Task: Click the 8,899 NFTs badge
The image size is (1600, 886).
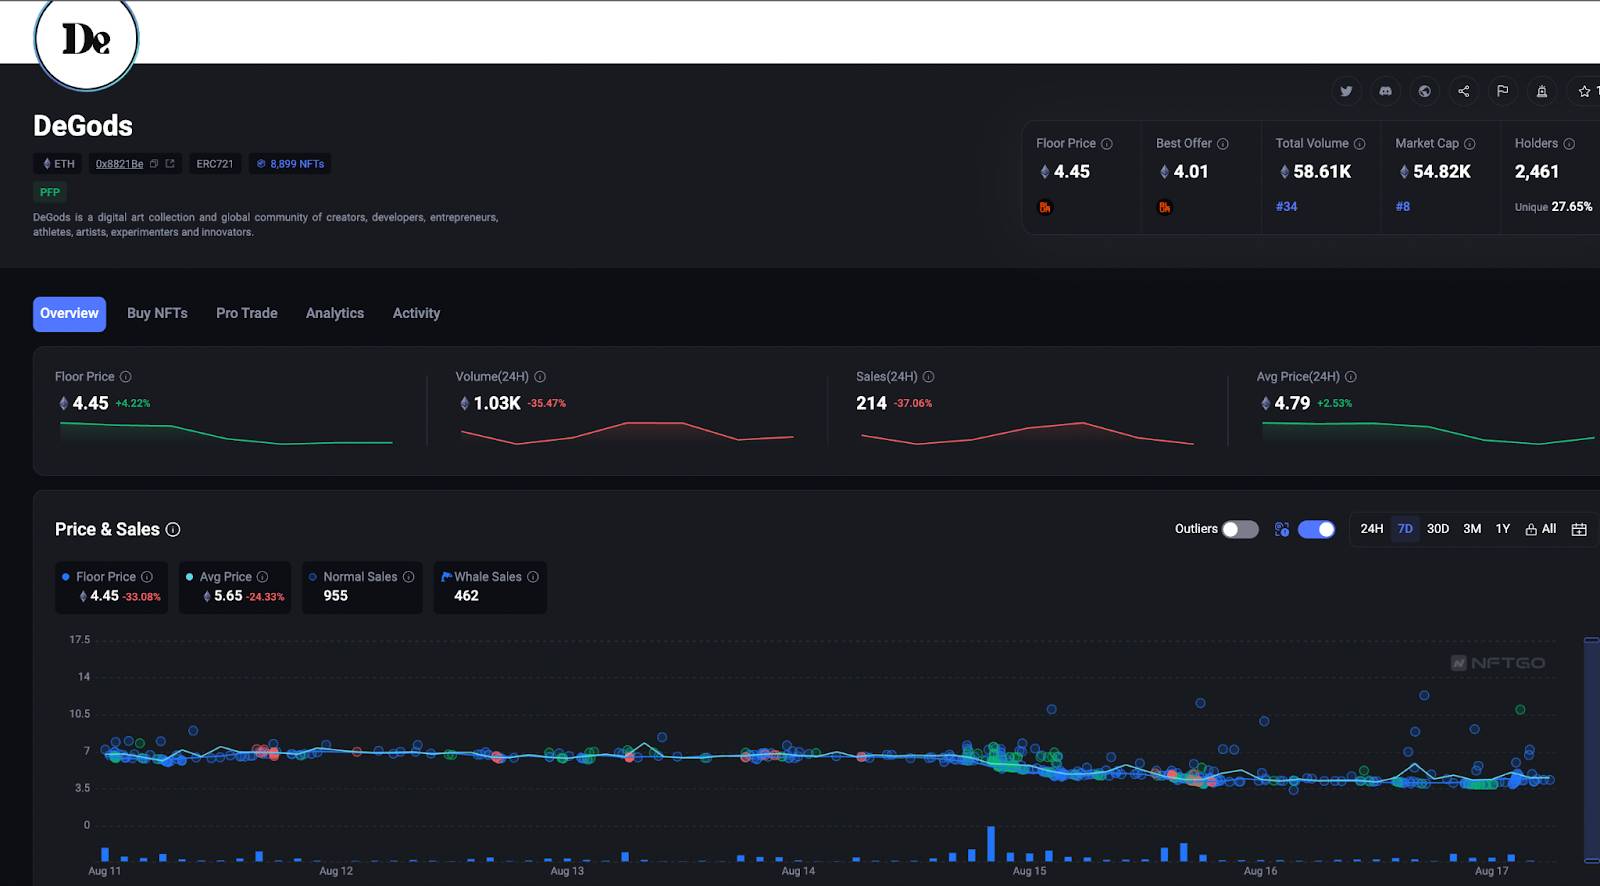Action: click(290, 164)
